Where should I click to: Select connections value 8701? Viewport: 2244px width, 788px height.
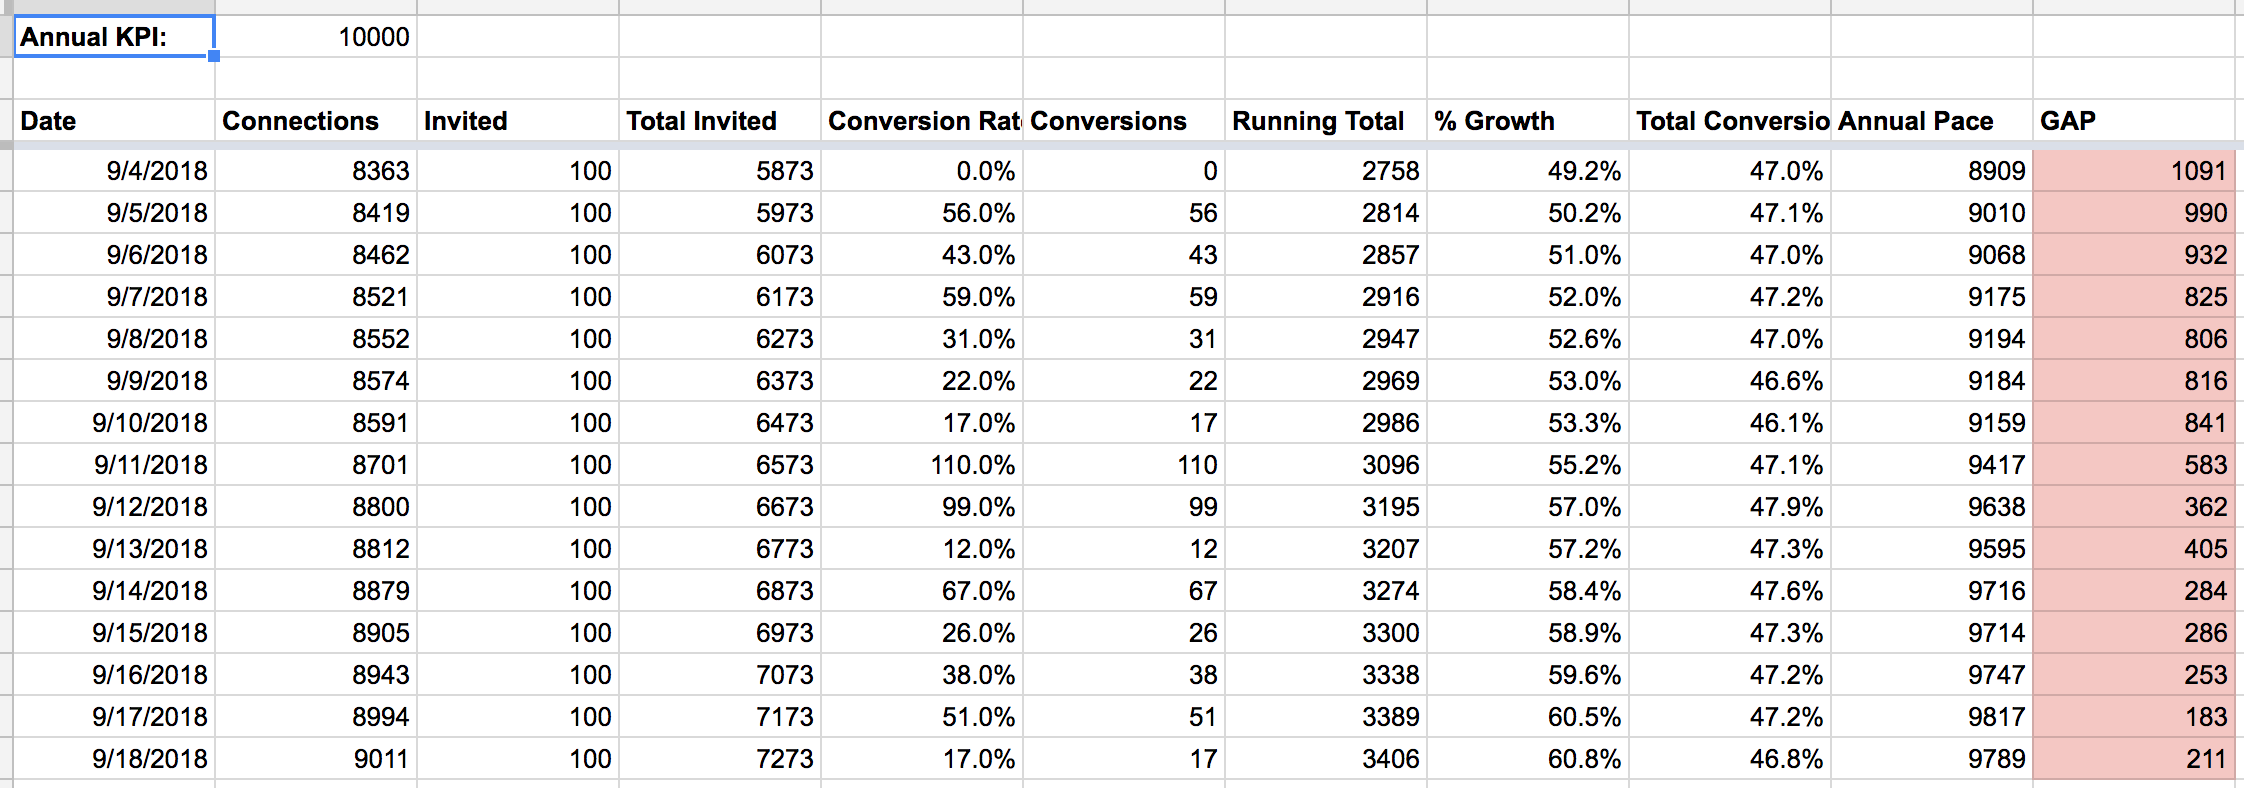tap(316, 465)
